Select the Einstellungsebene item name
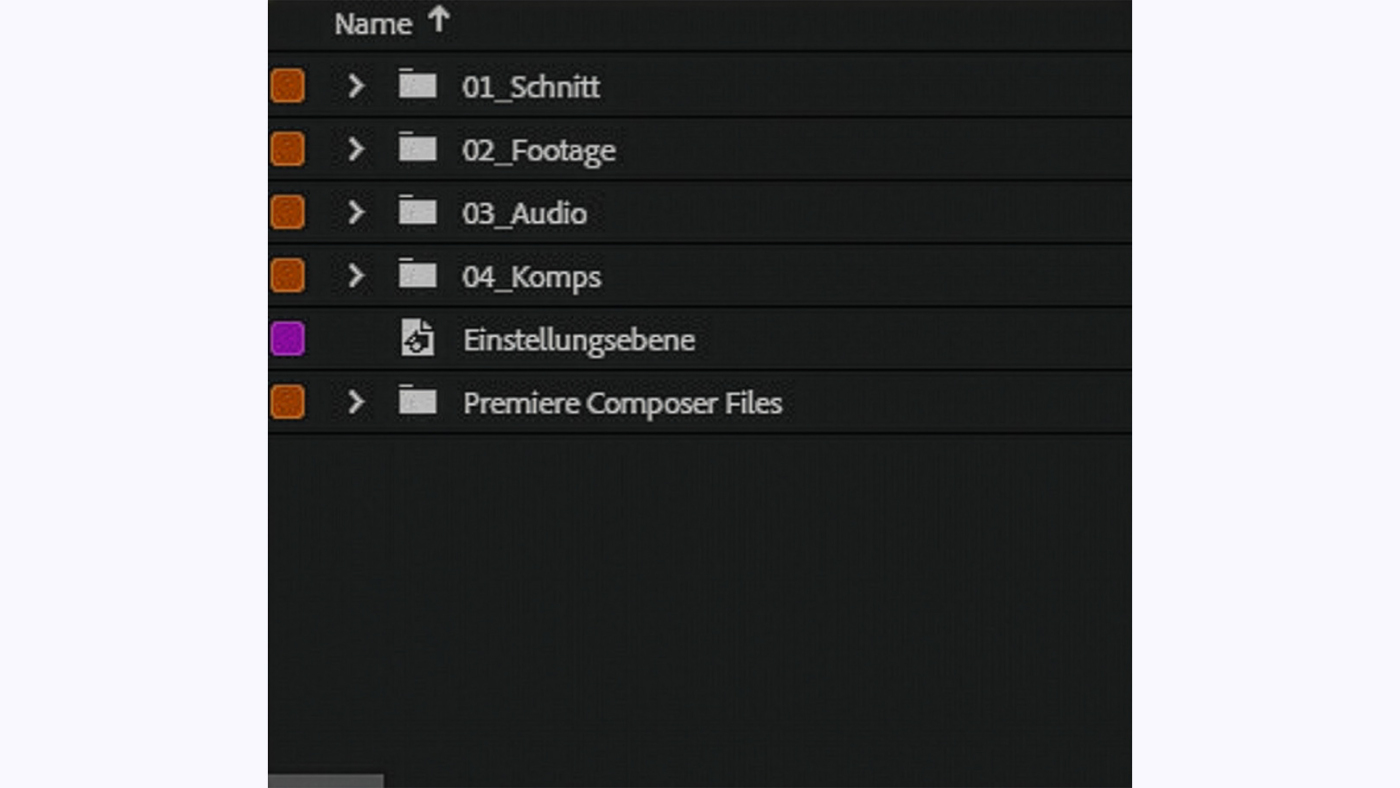 tap(579, 340)
